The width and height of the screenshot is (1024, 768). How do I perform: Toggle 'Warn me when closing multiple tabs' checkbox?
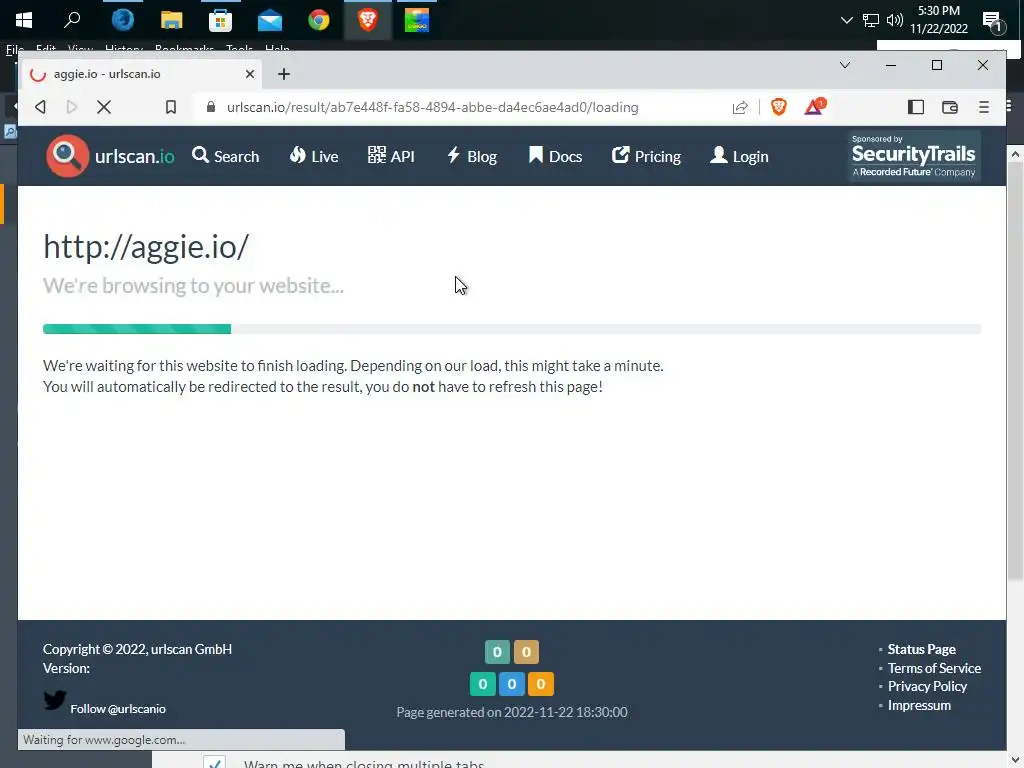coord(214,761)
